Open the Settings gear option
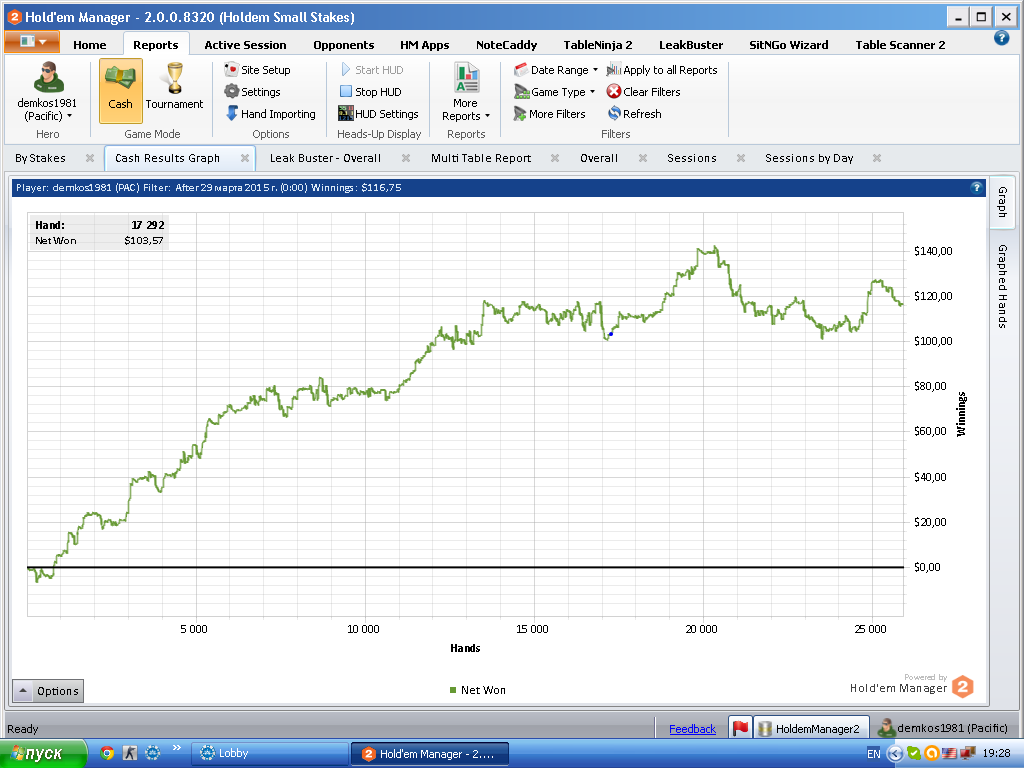This screenshot has width=1024, height=768. (x=252, y=92)
